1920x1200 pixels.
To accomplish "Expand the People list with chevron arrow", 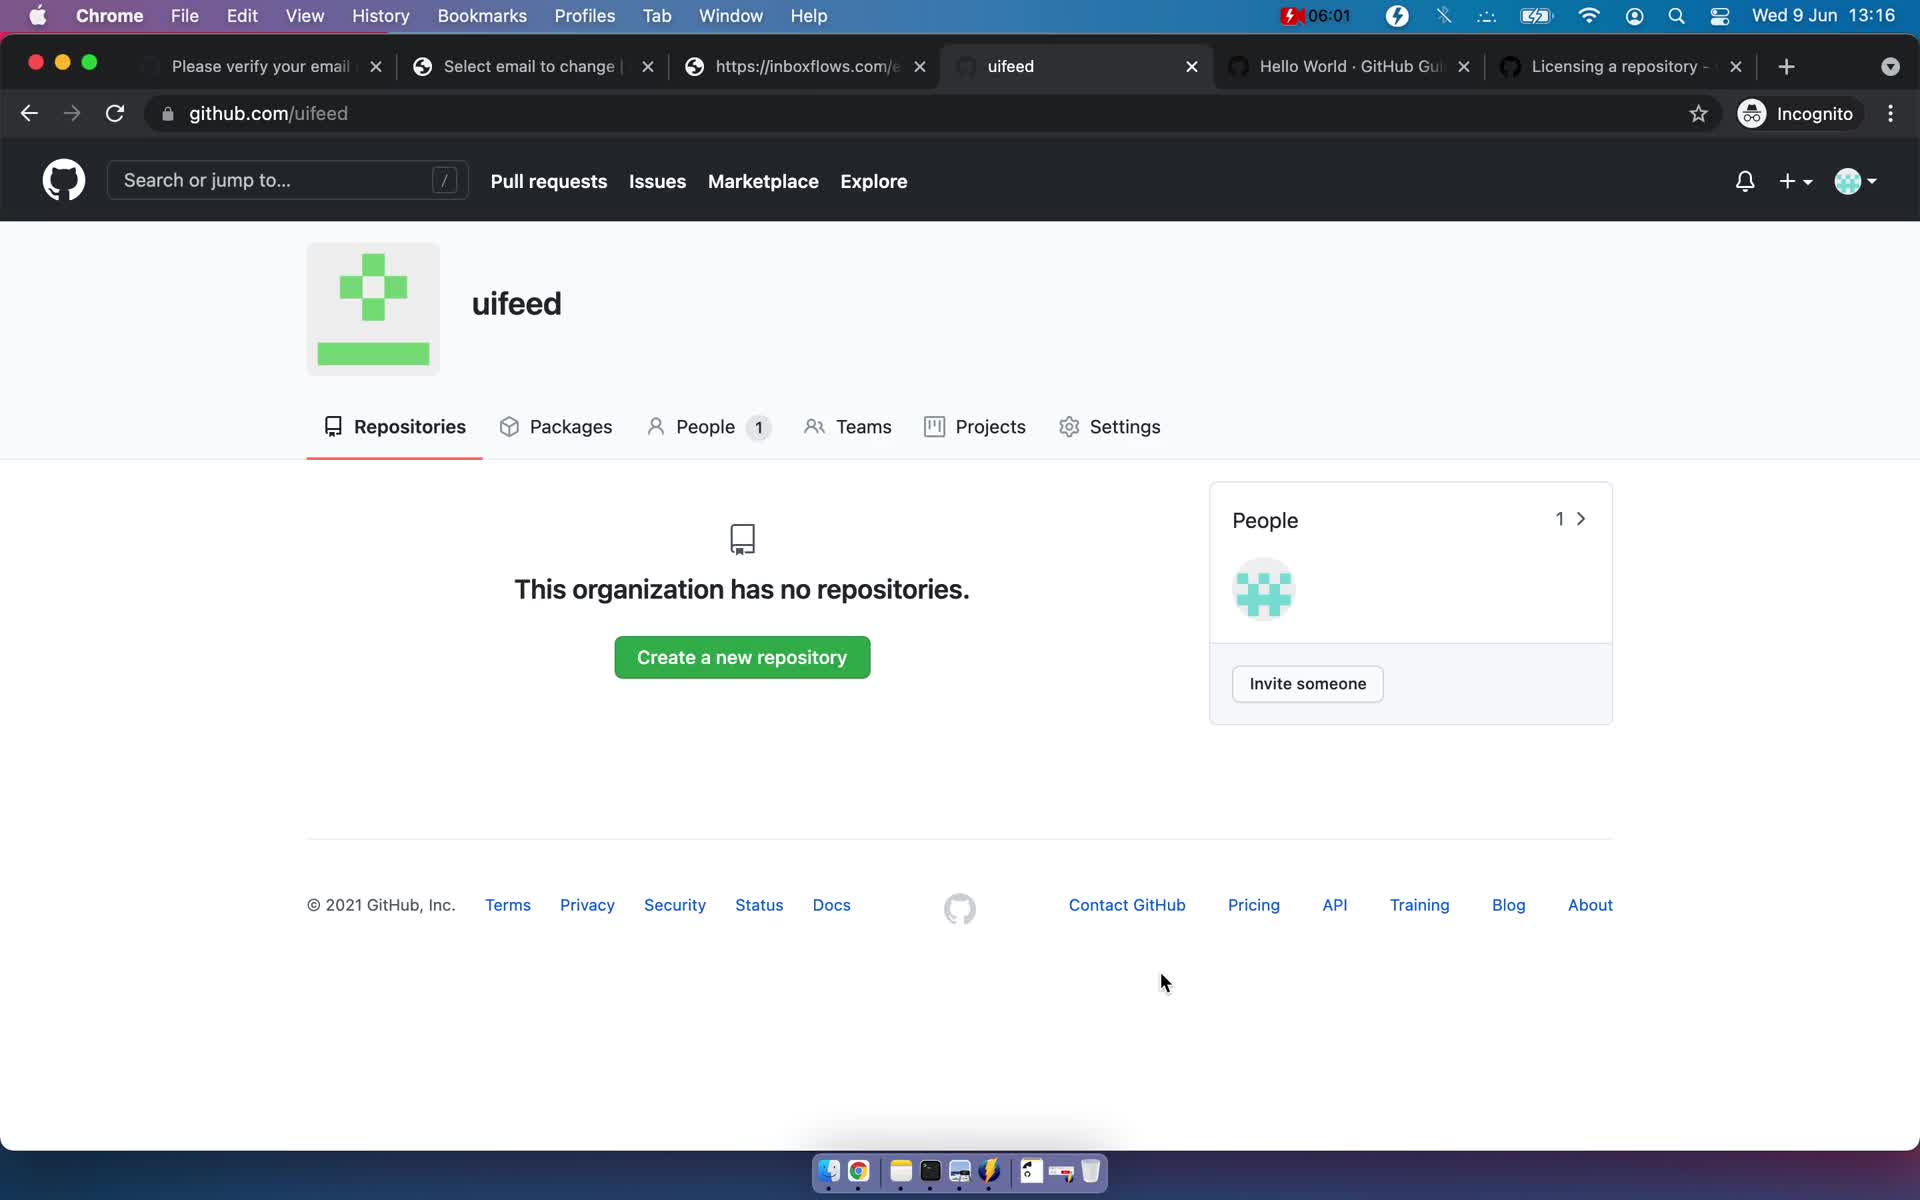I will coord(1581,519).
